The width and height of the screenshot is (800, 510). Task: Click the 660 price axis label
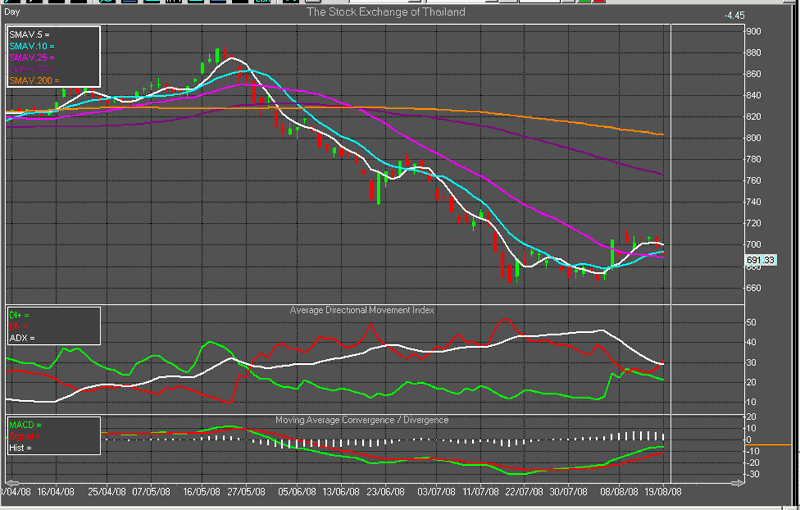coord(754,288)
